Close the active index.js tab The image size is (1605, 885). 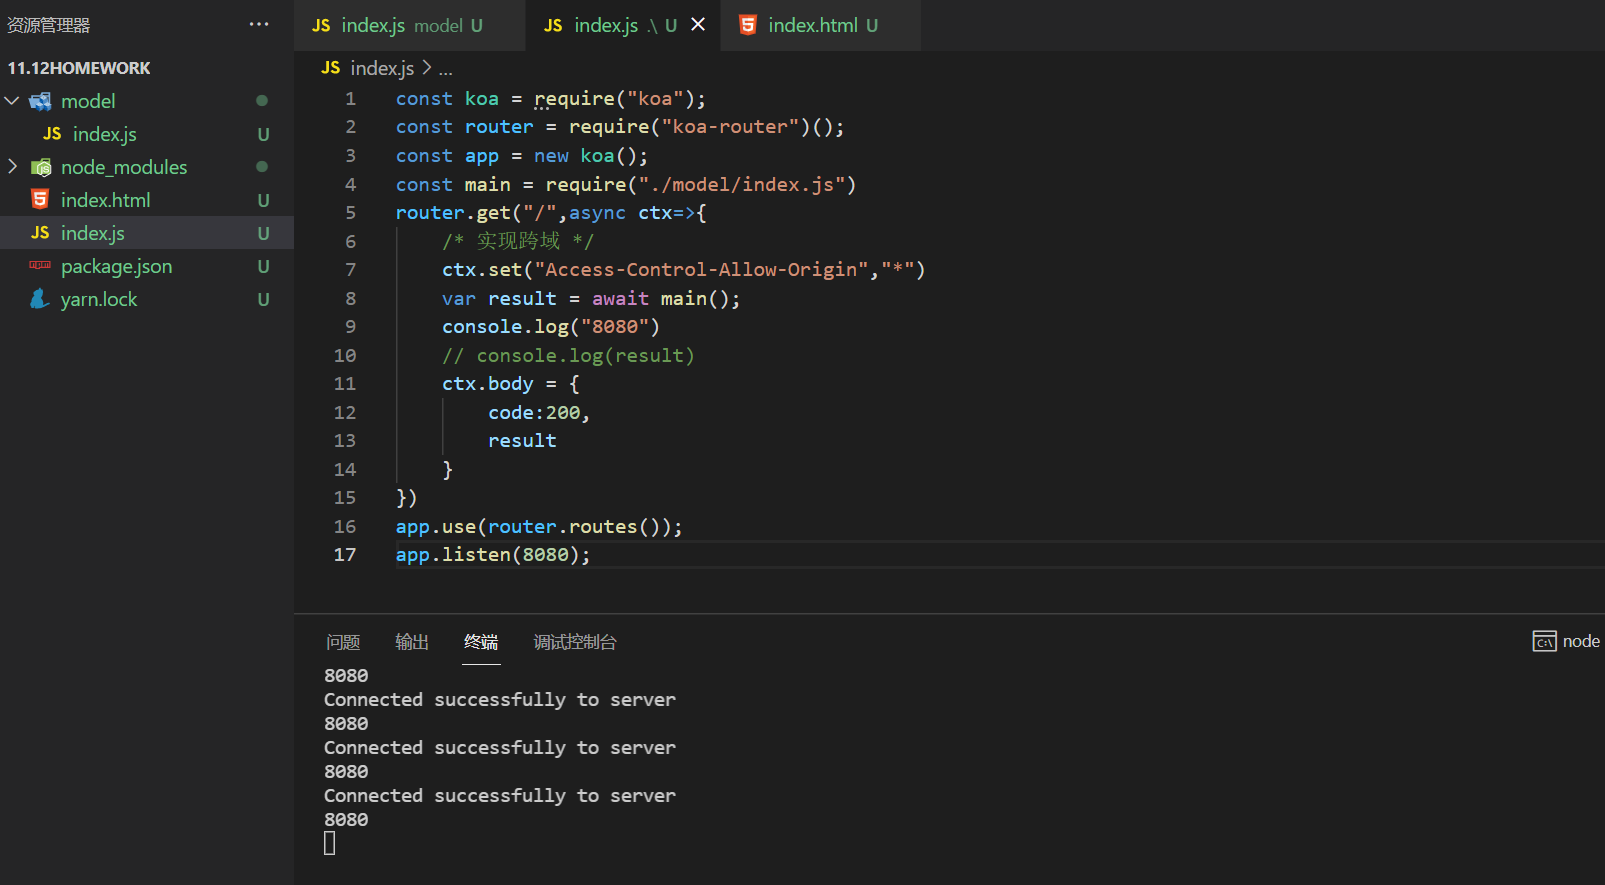[x=698, y=25]
